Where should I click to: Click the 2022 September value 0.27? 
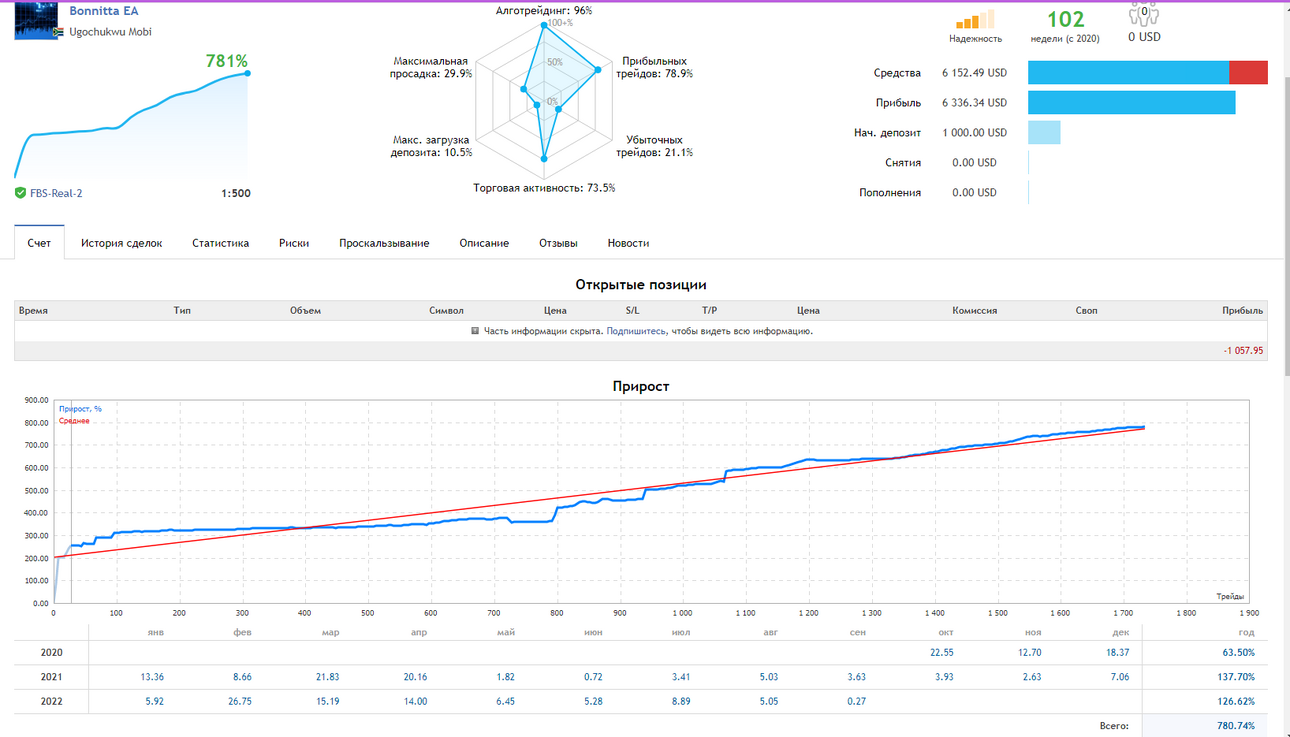click(856, 701)
